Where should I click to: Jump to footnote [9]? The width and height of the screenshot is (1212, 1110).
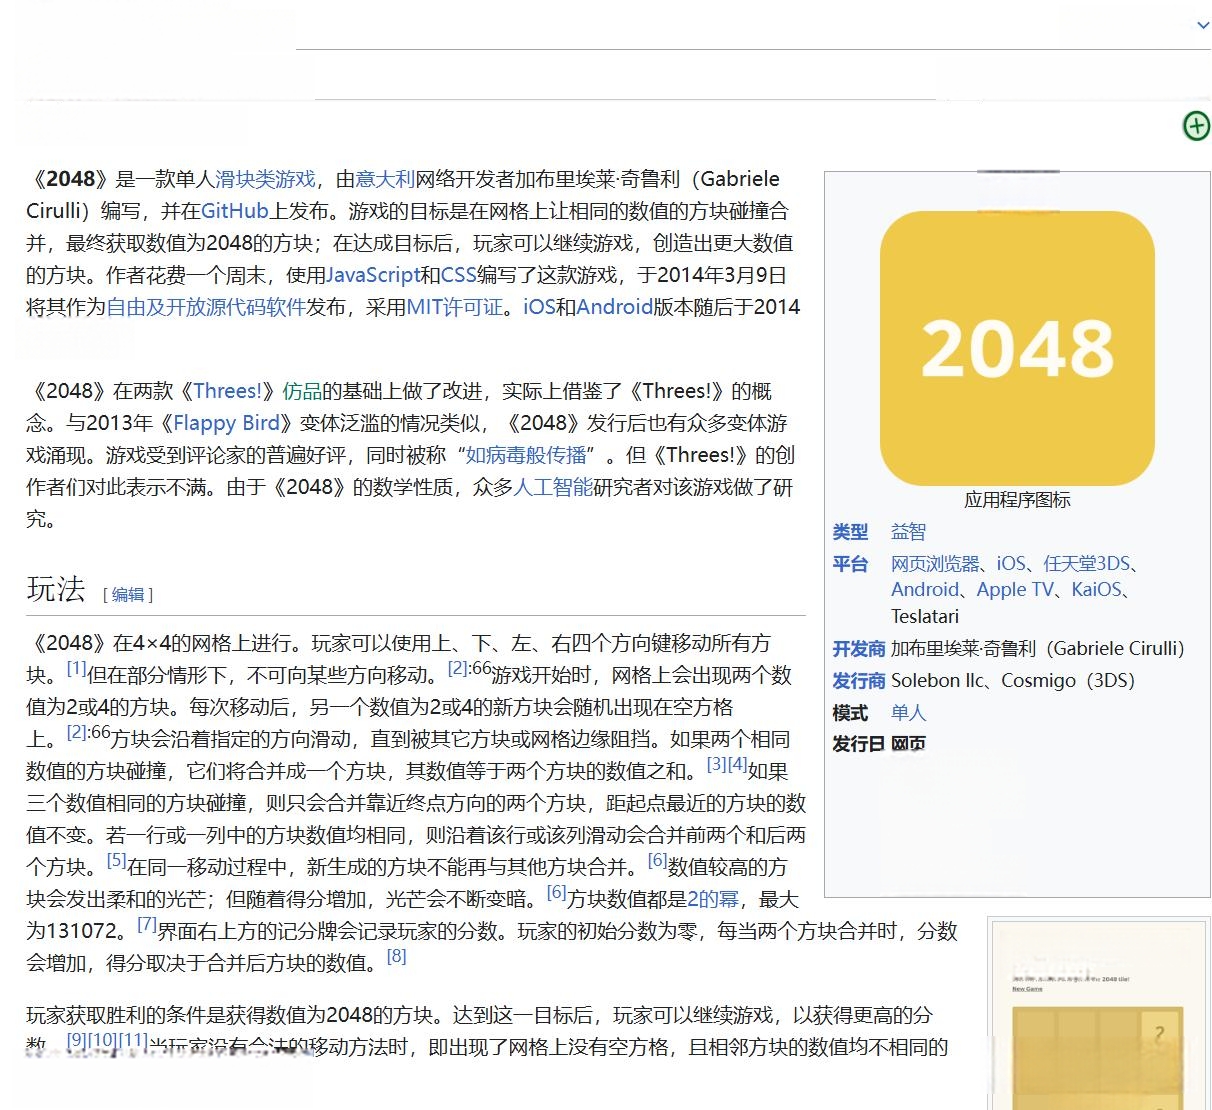coord(76,1040)
